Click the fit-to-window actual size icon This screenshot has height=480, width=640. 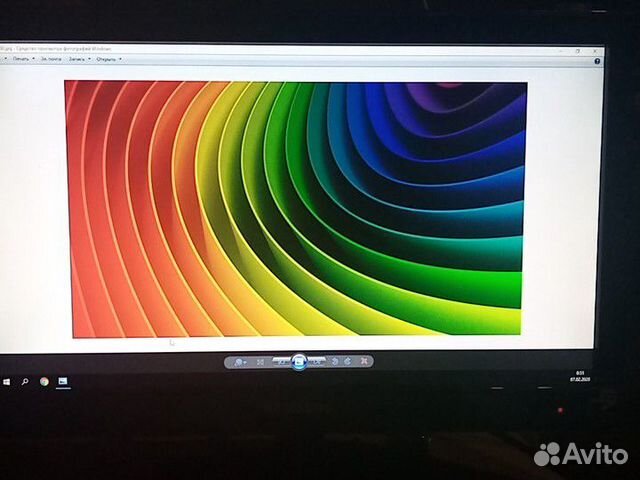click(261, 361)
